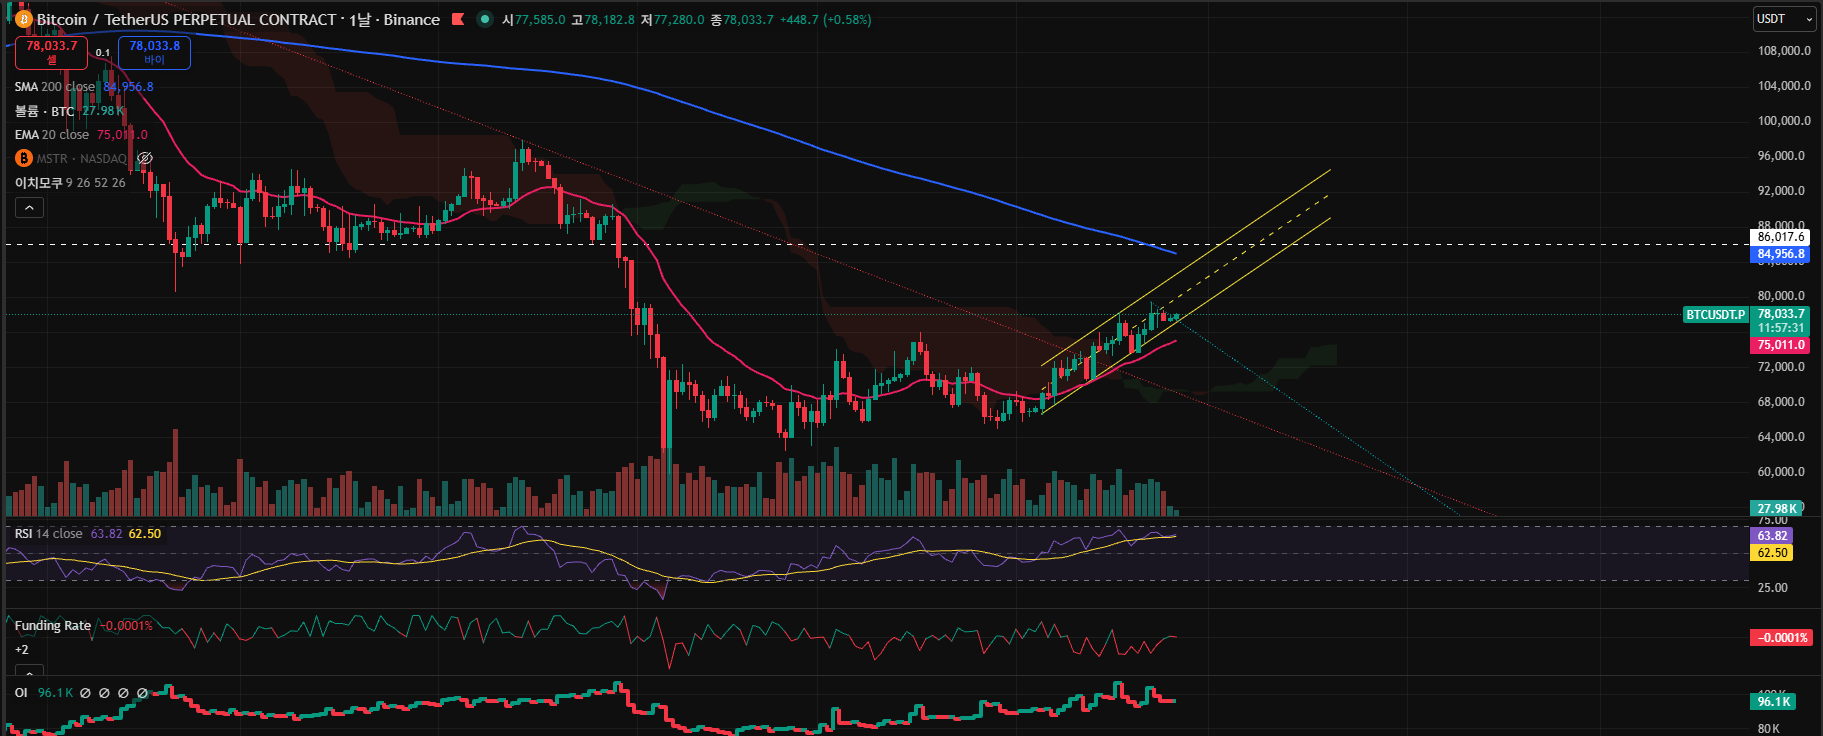1823x736 pixels.
Task: Select the Ichimoku 9 26 52 26 legend
Action: (x=70, y=183)
